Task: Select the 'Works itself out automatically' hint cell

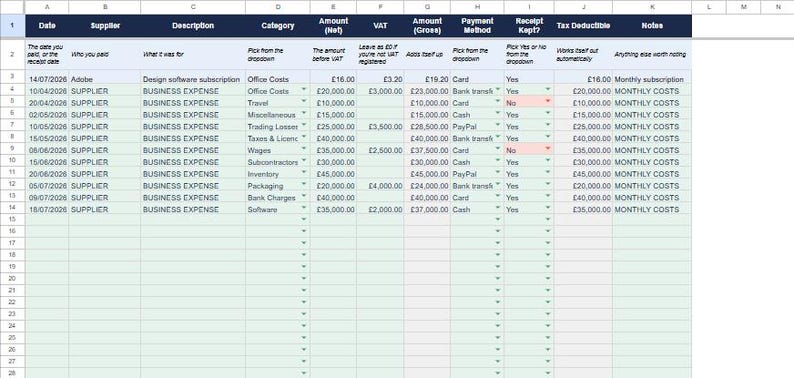Action: (583, 54)
